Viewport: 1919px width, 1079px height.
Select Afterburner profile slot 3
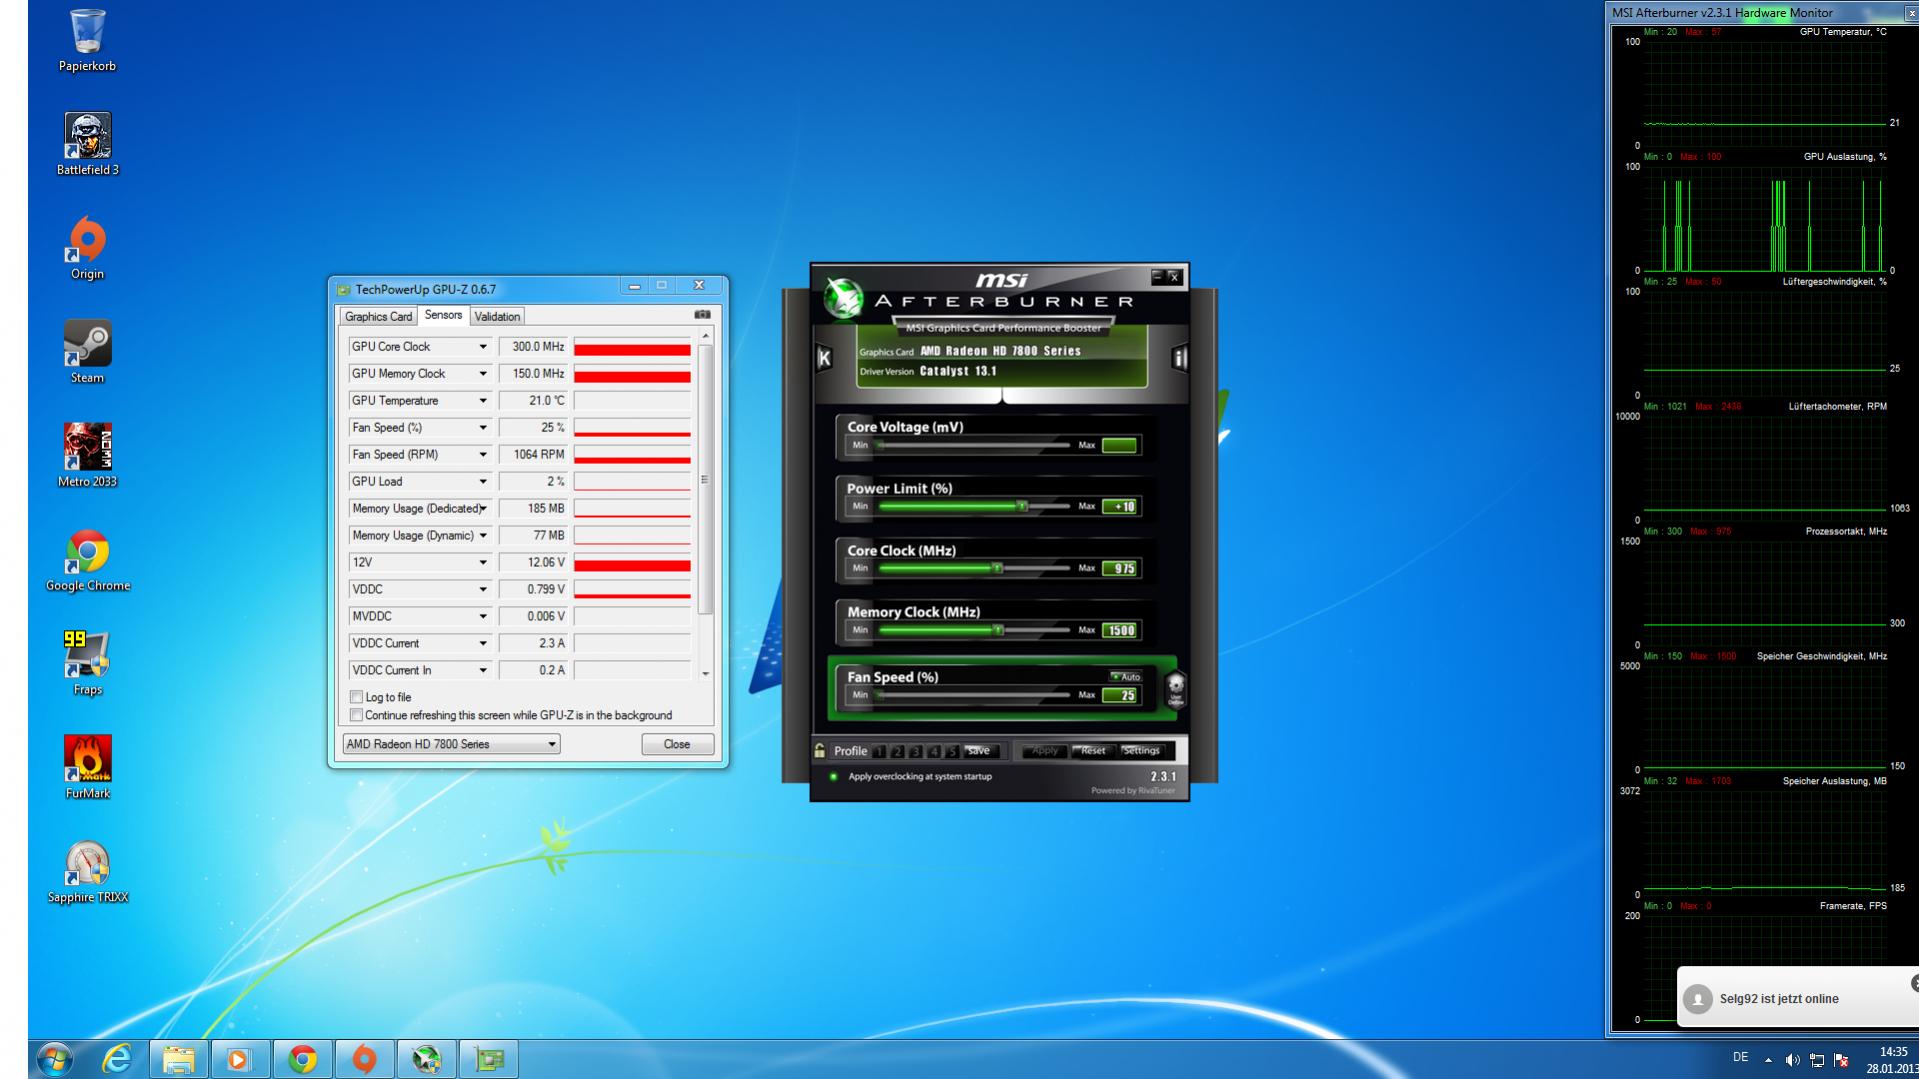[x=915, y=751]
